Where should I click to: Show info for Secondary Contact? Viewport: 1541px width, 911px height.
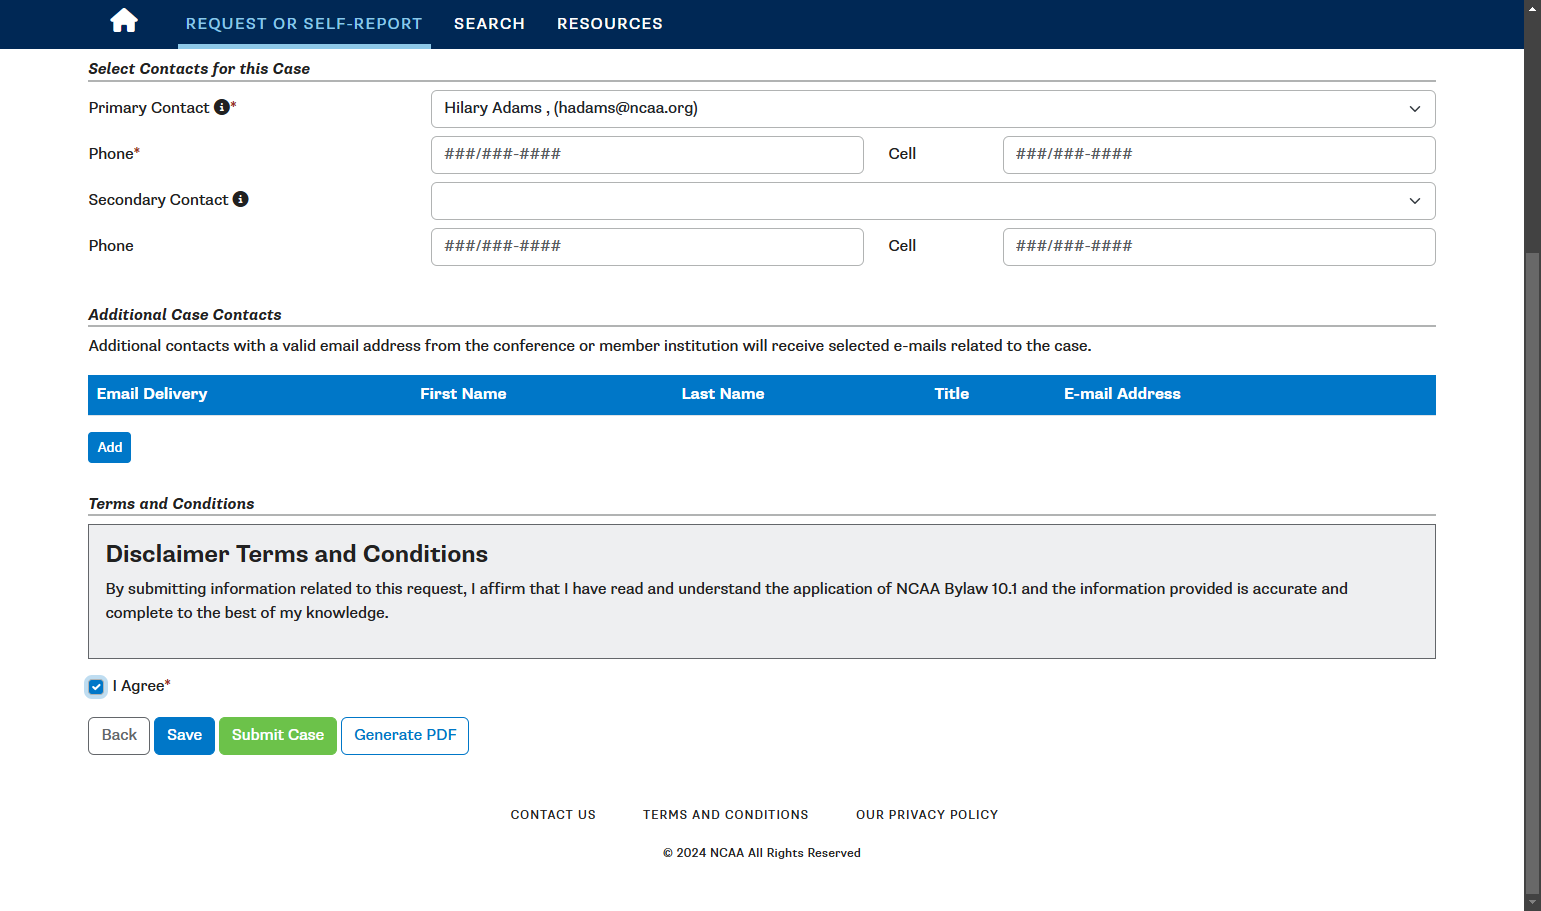point(241,199)
